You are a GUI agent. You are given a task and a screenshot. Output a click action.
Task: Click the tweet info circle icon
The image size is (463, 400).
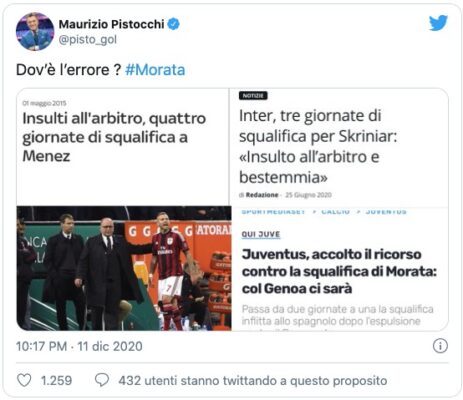pos(440,346)
